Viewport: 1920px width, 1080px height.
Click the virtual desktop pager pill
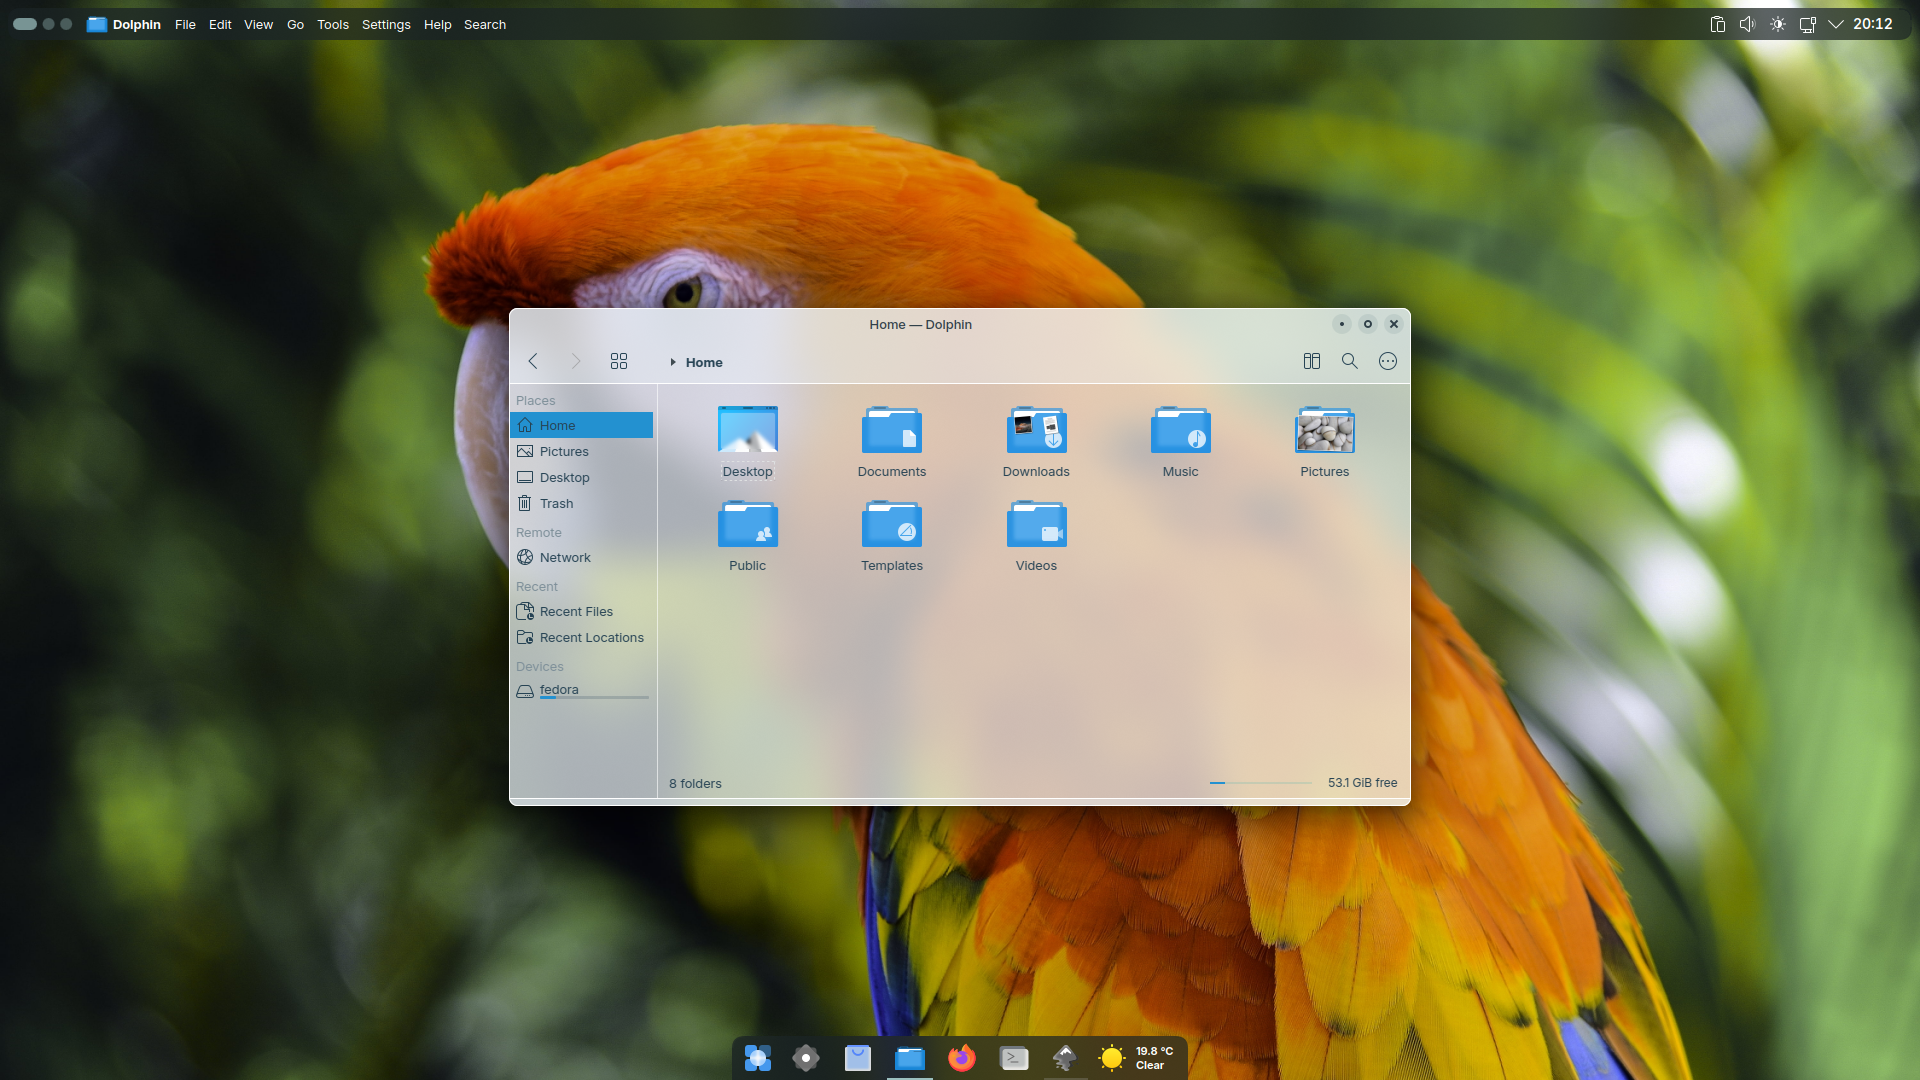coord(25,24)
